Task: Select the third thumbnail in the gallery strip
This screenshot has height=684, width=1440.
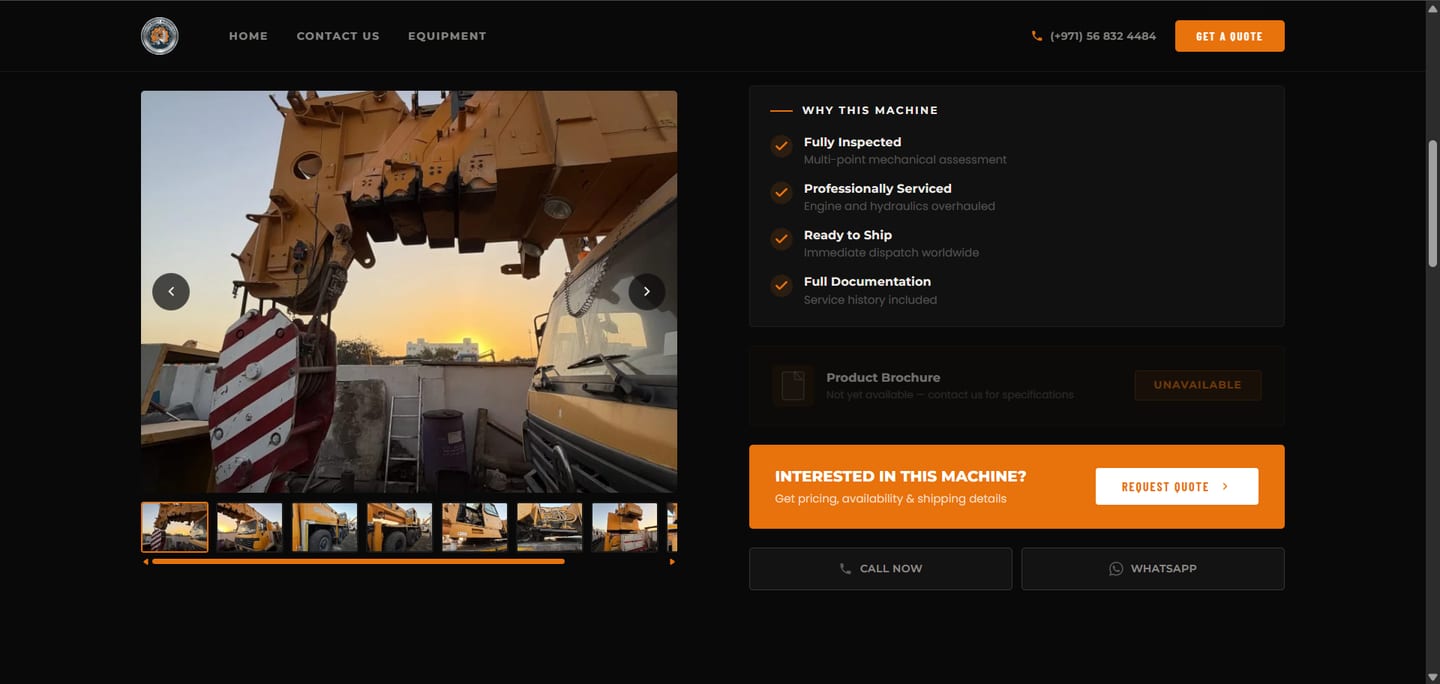Action: [325, 527]
